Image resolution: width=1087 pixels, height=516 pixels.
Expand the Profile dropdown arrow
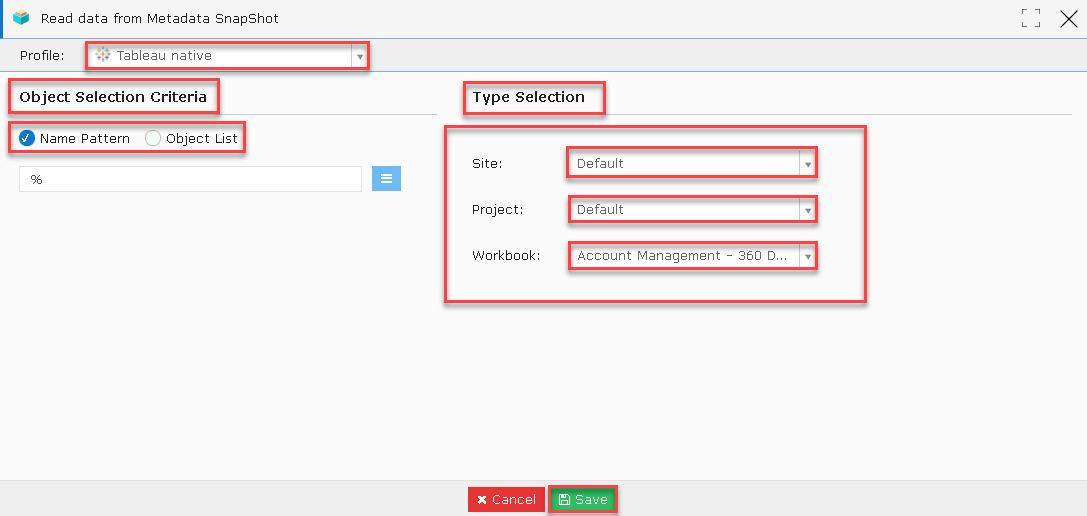359,55
